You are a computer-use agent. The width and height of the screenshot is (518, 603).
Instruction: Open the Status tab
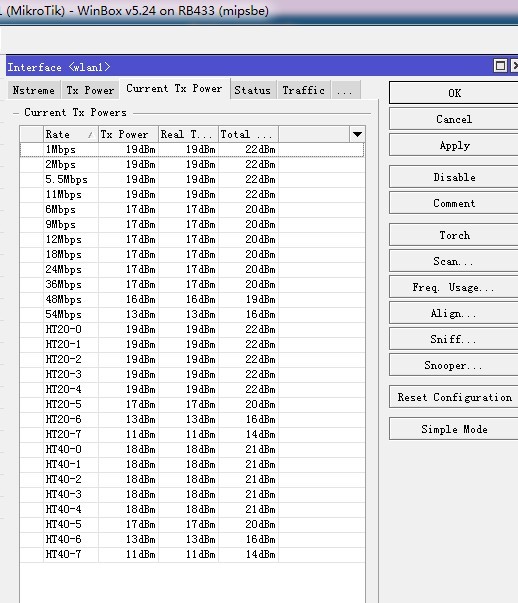tap(253, 90)
